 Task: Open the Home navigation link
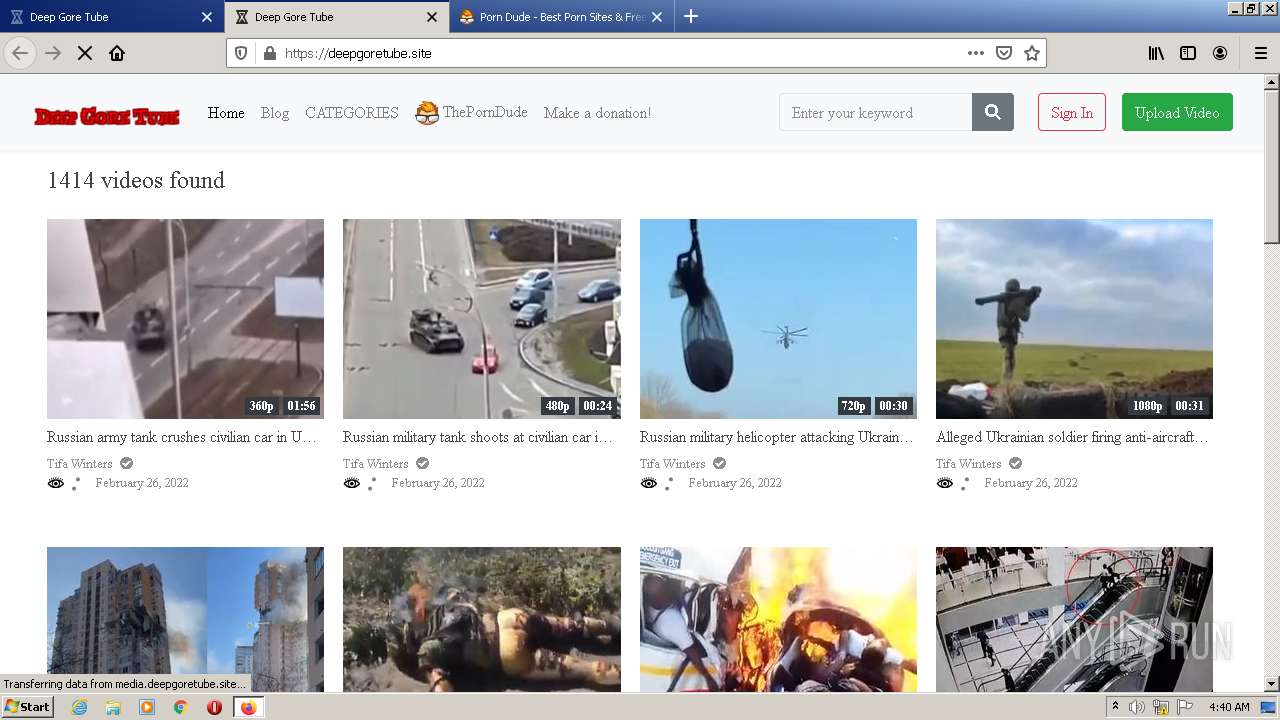pyautogui.click(x=226, y=113)
